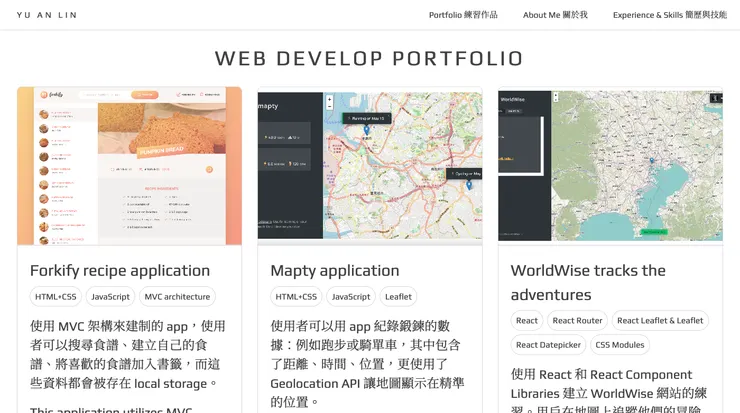Click the Forkify description mentioning local storage

(128, 354)
